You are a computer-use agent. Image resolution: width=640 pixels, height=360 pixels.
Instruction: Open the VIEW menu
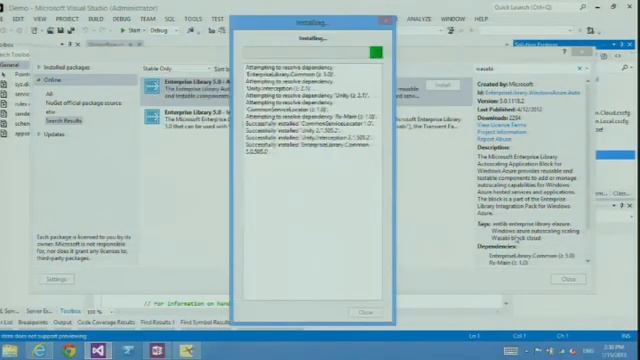click(x=40, y=19)
